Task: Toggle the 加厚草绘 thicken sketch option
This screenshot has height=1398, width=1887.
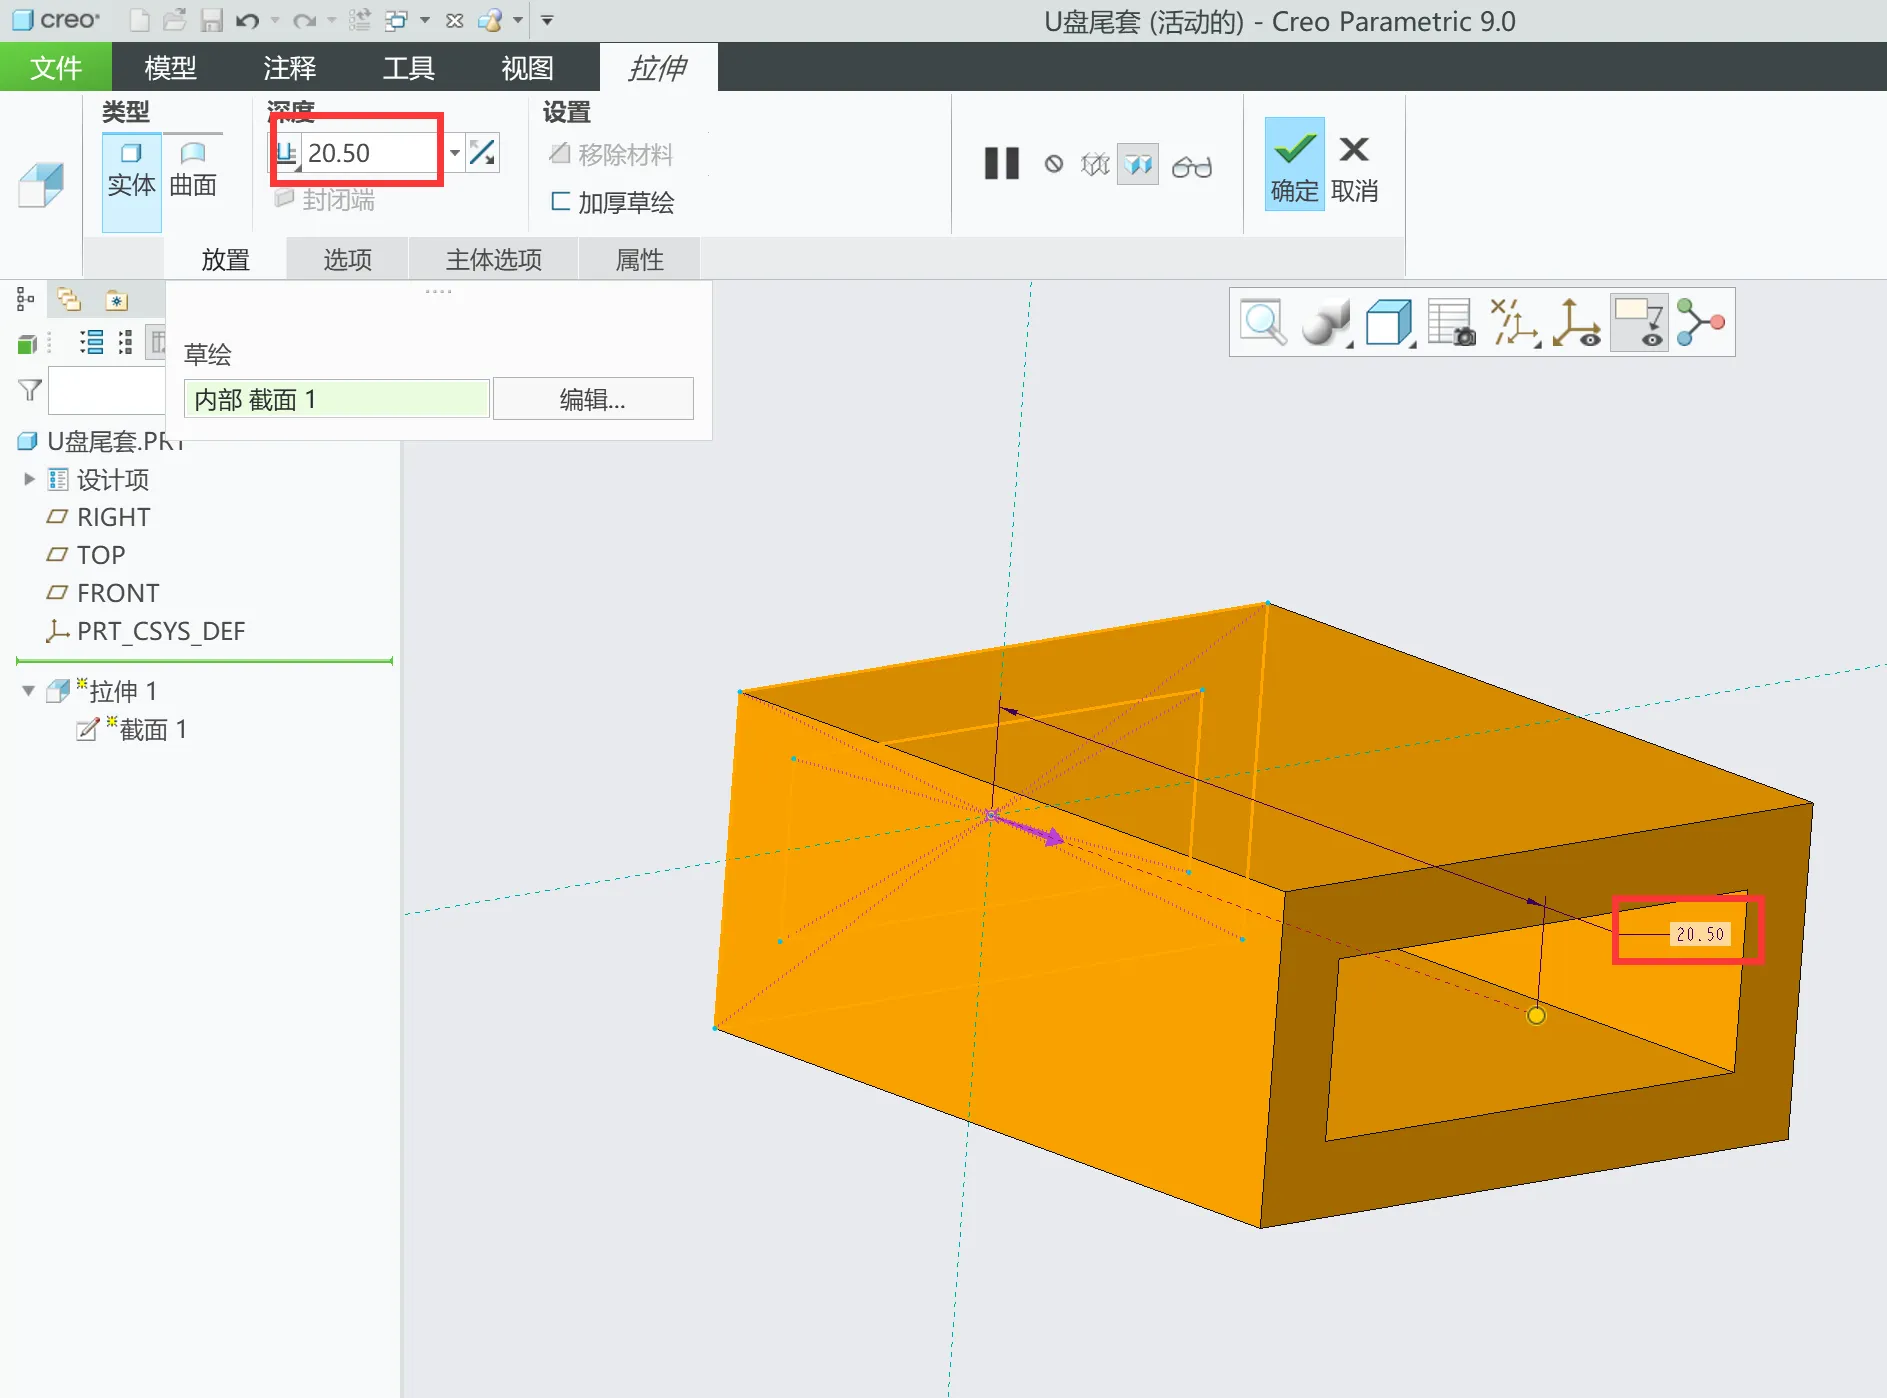Action: tap(613, 203)
